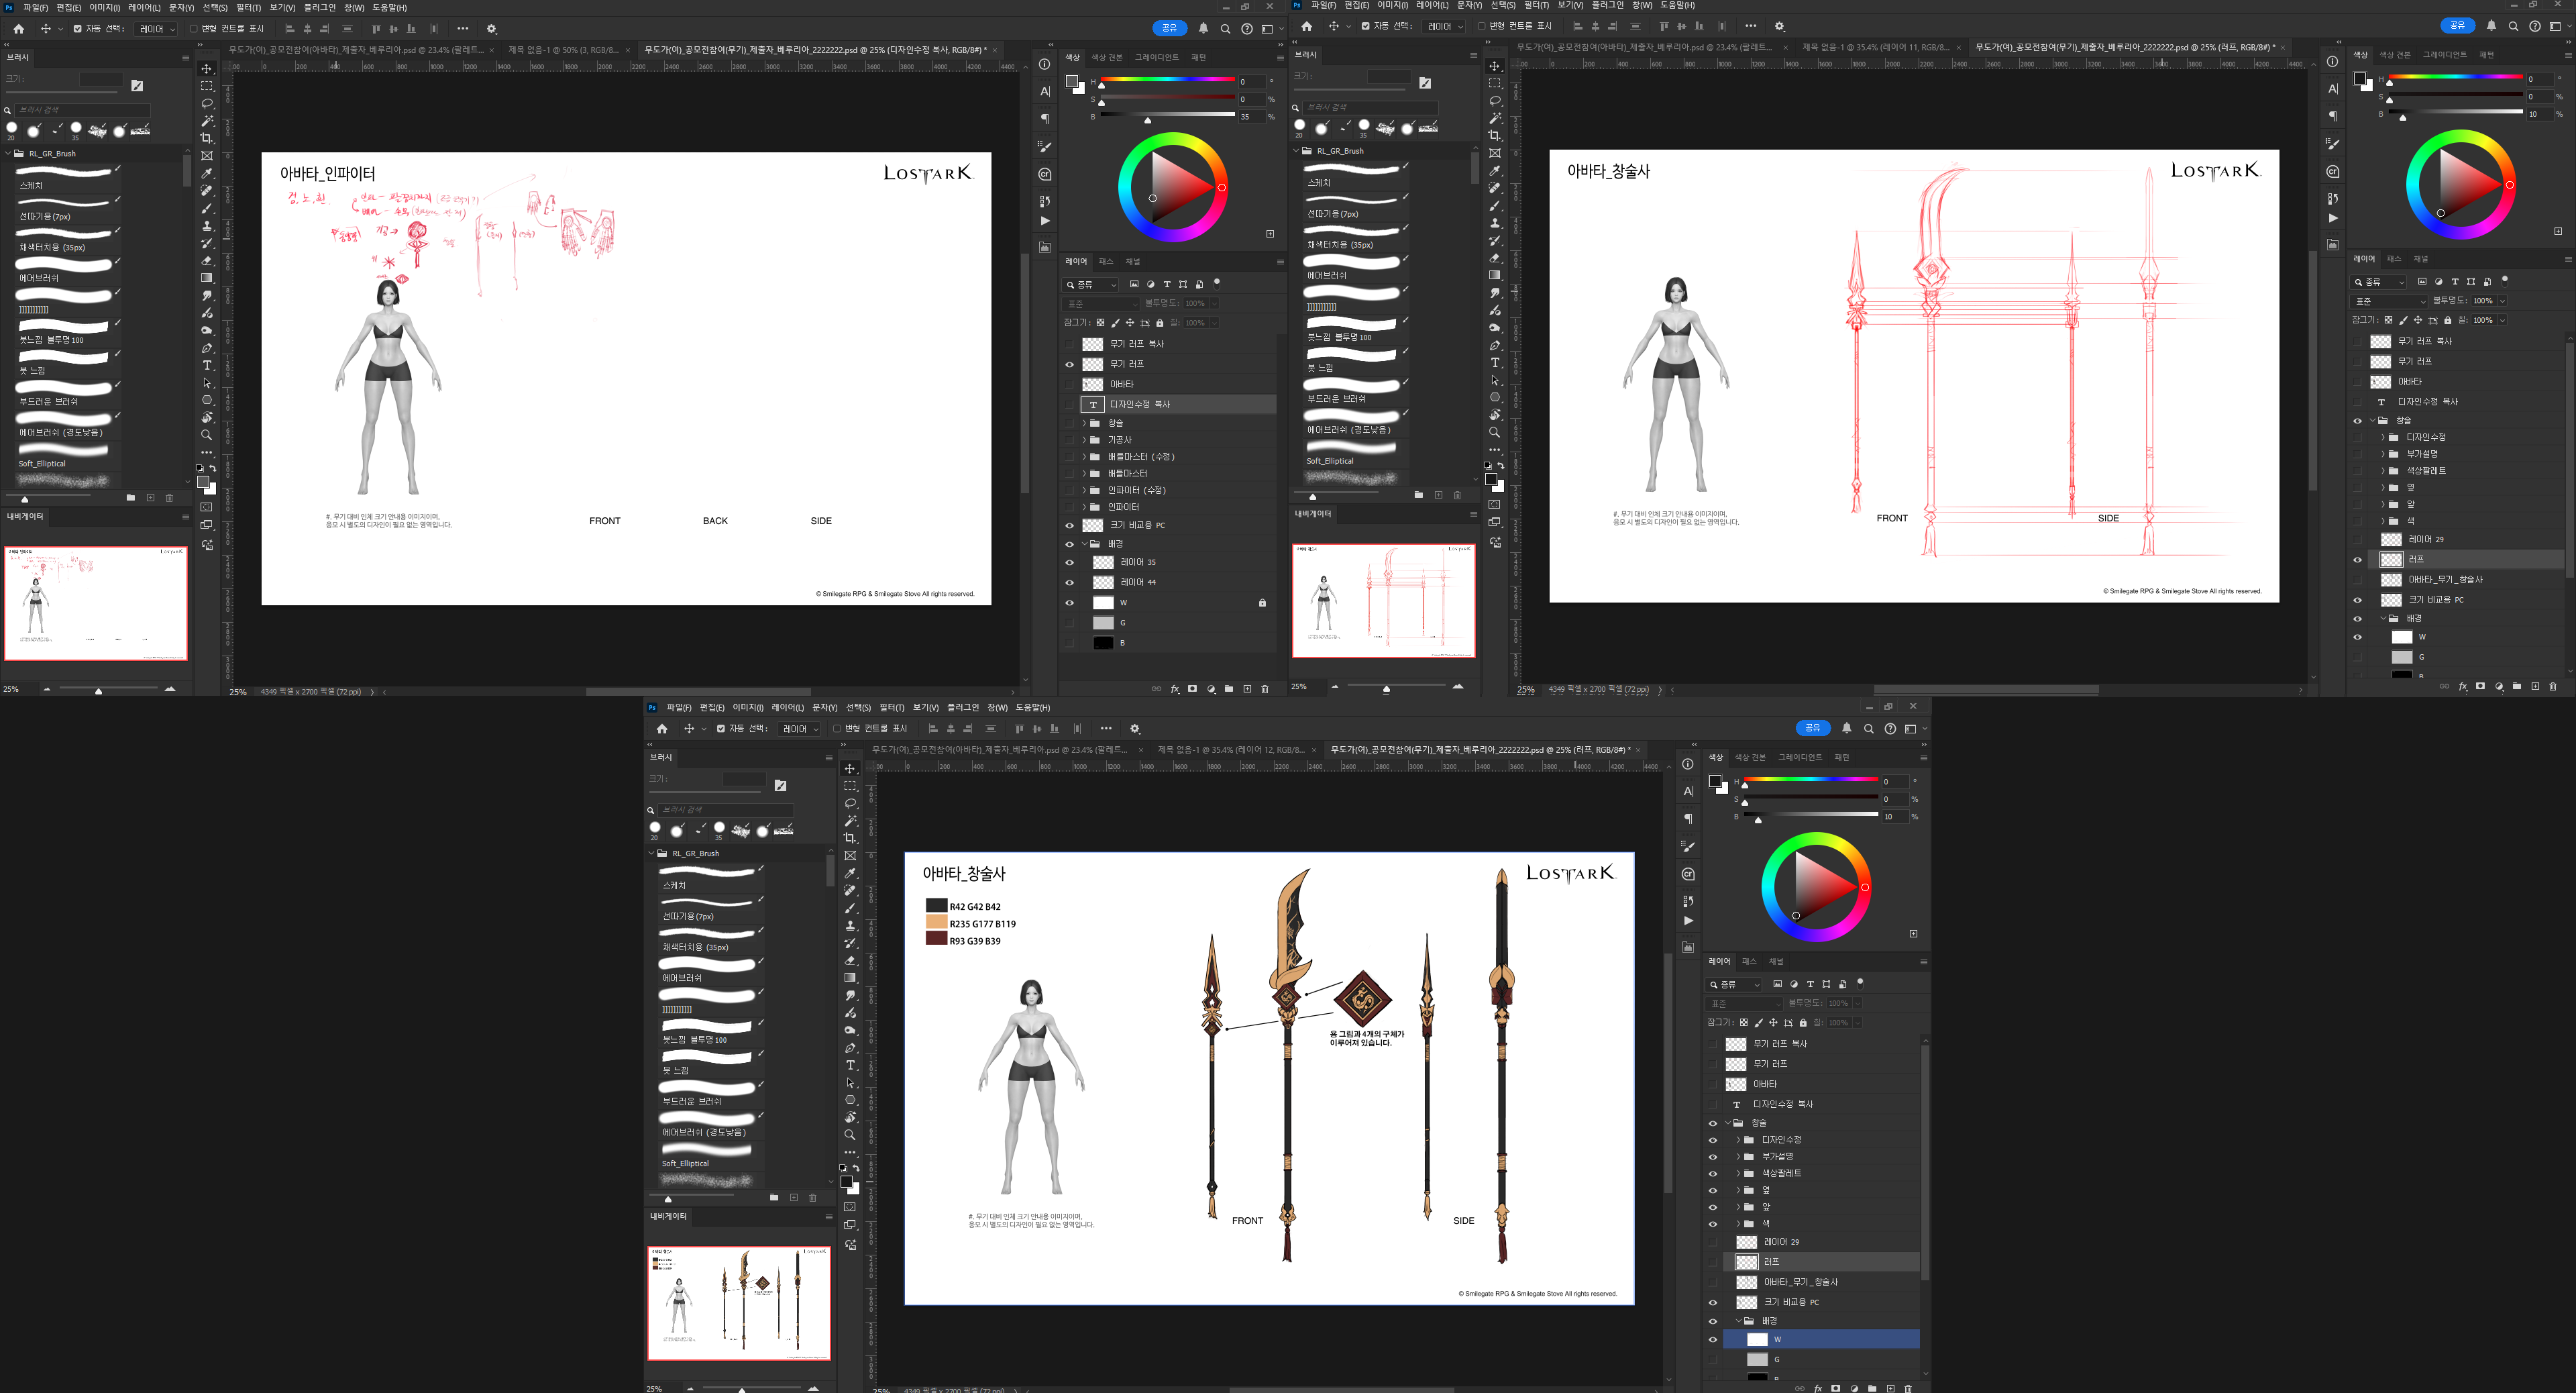Select the Brush tool in top-right window
The image size is (2576, 1393).
coord(1495,205)
